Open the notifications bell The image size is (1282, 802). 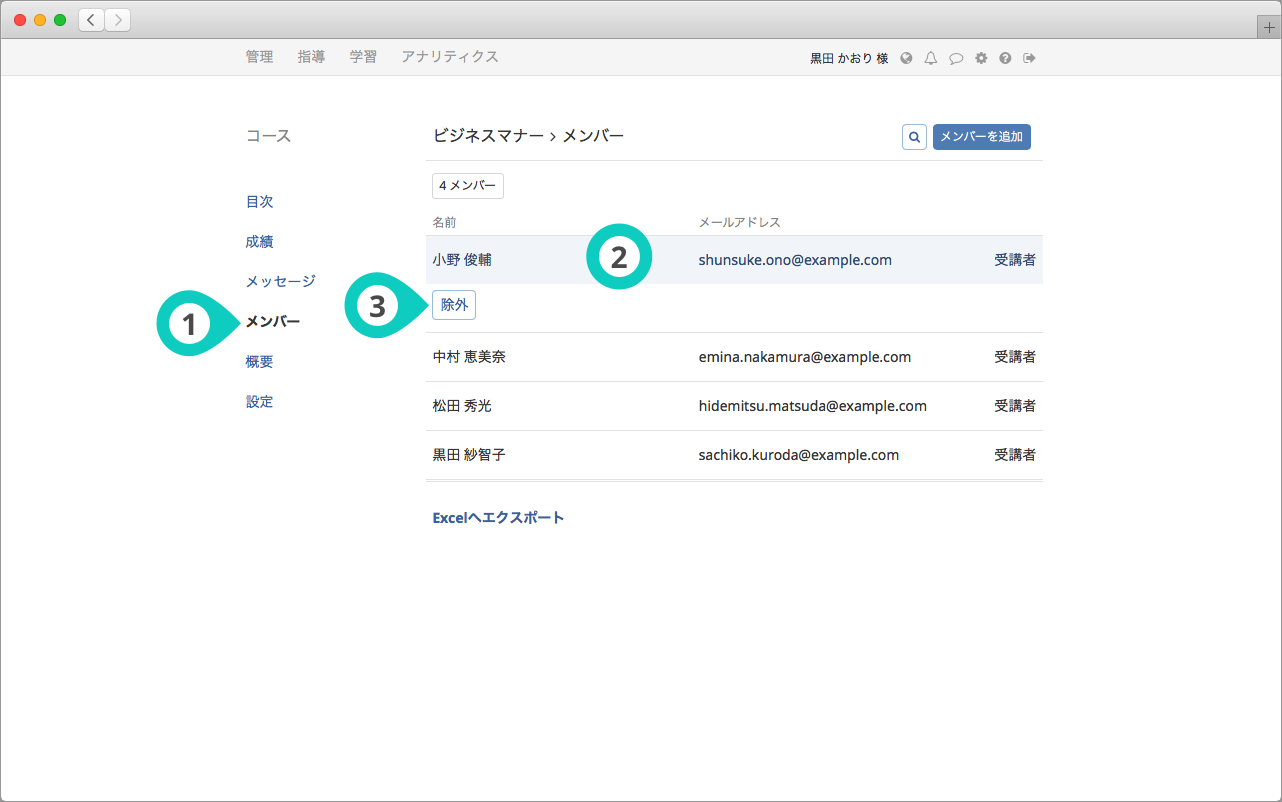click(x=931, y=58)
